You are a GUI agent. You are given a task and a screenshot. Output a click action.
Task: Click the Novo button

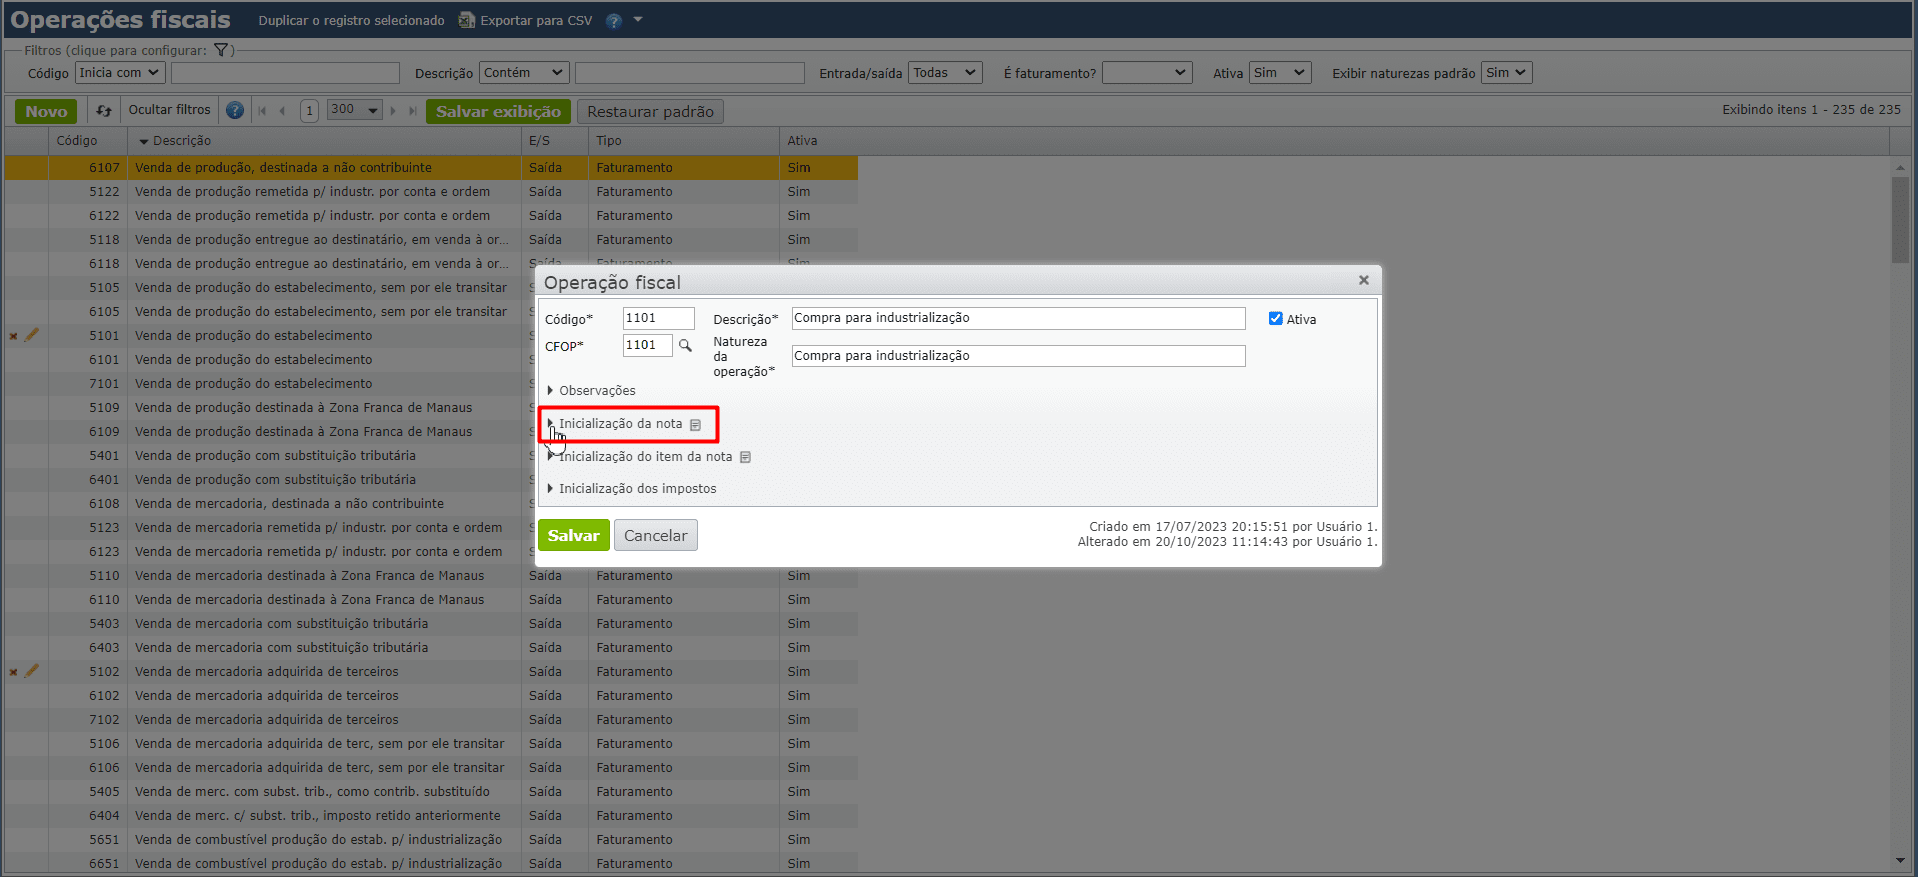tap(46, 112)
